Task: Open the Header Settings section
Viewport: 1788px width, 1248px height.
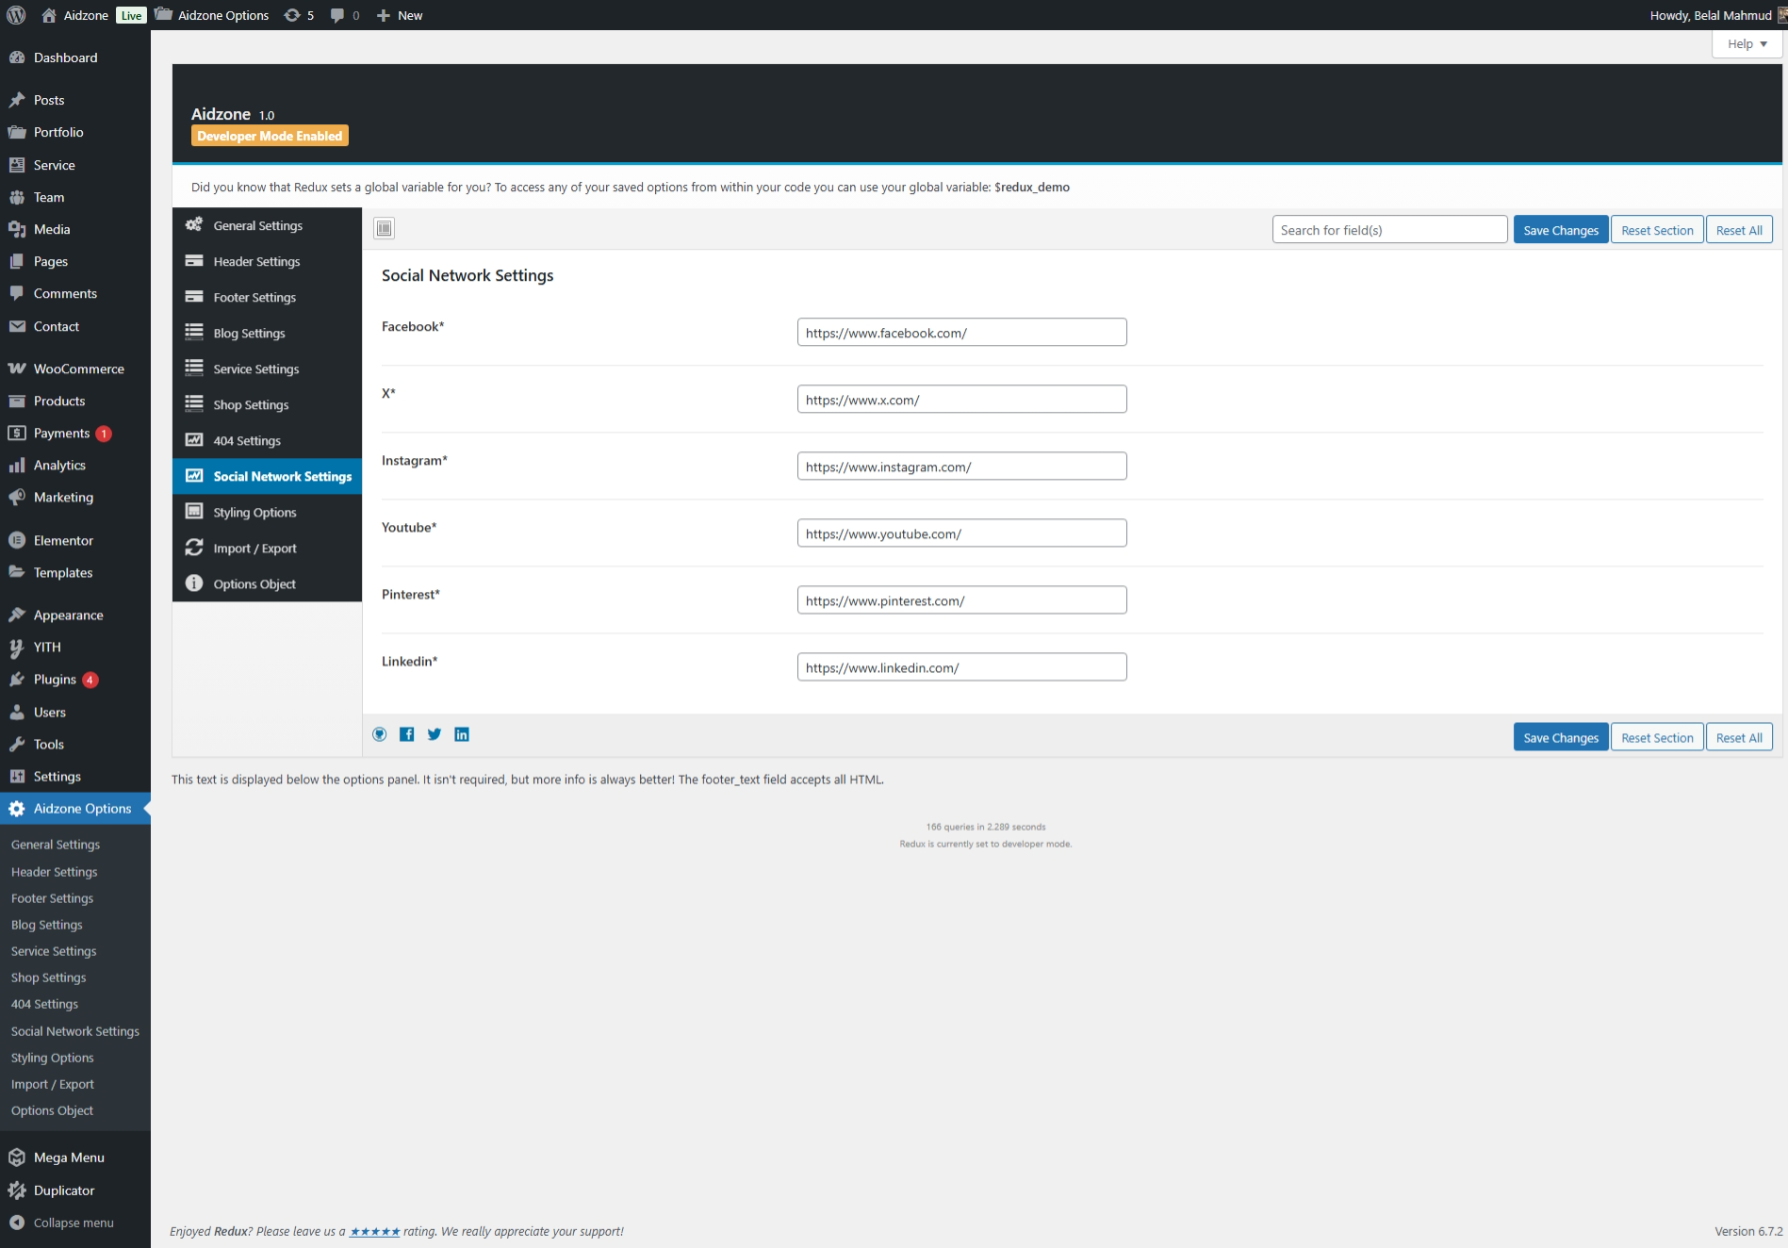Action: 256,262
